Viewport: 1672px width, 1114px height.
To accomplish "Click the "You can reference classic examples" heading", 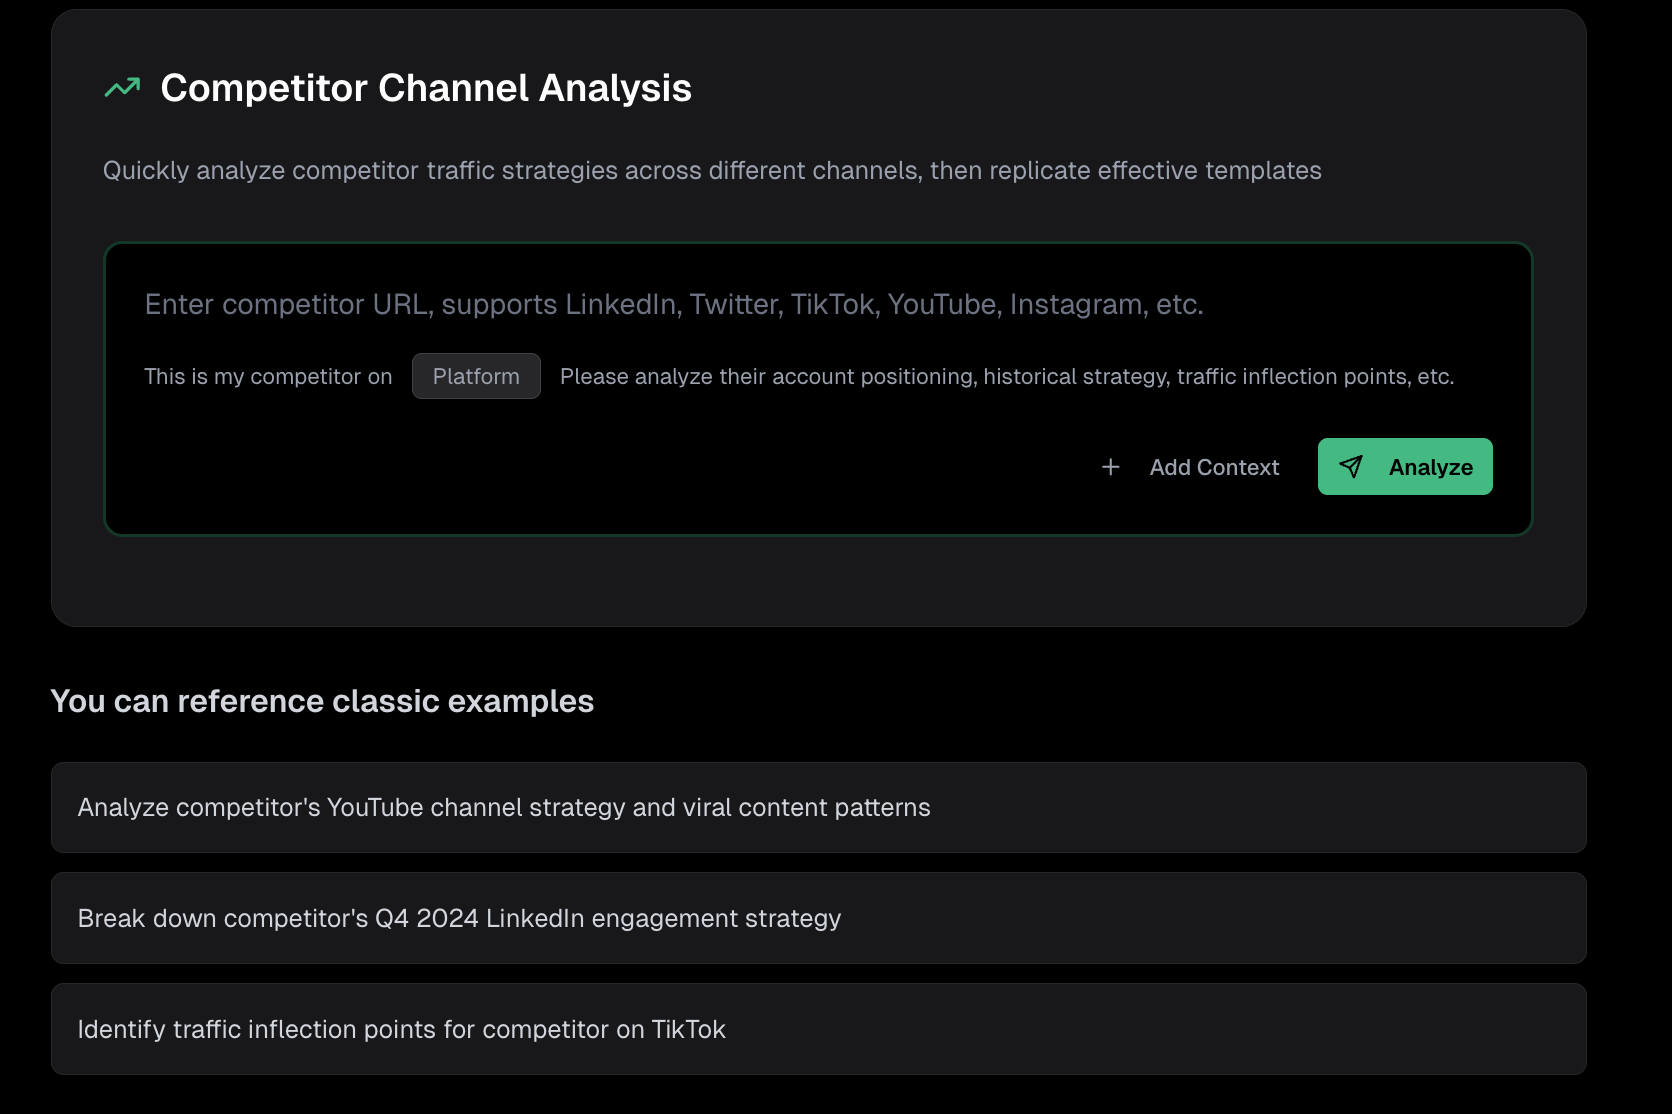I will click(x=322, y=701).
